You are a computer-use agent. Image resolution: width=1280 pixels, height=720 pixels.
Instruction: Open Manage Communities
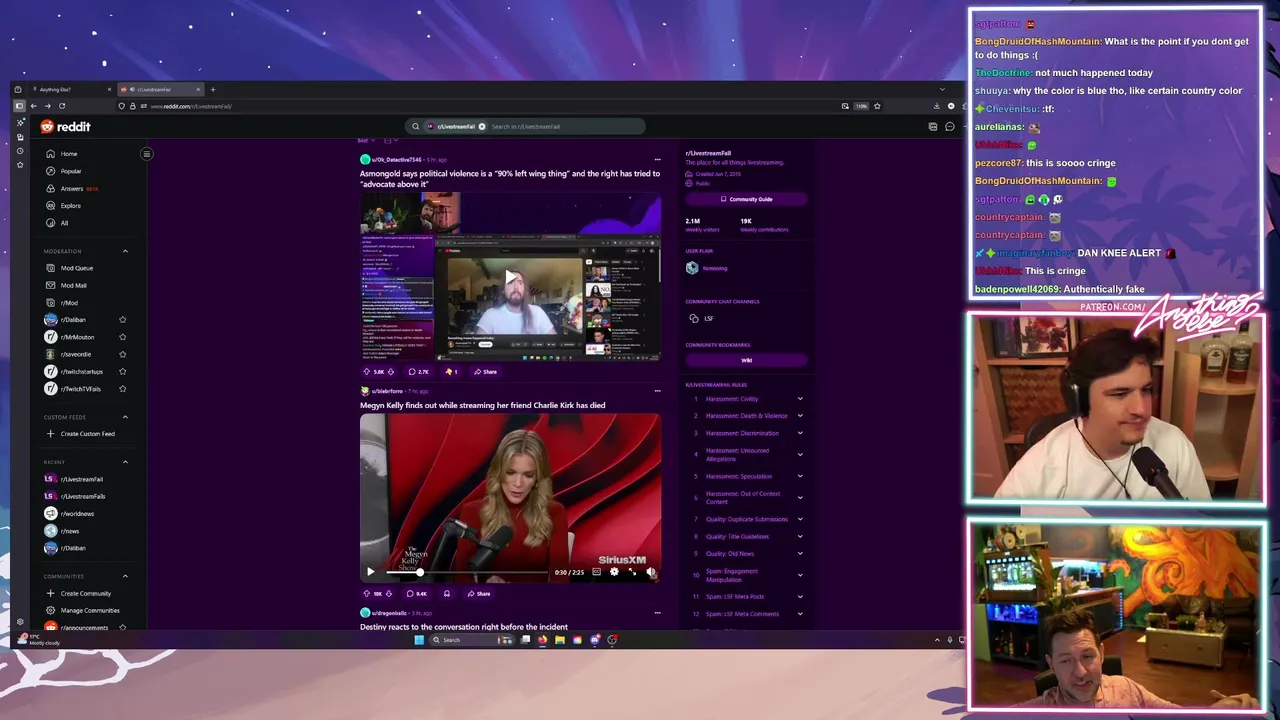coord(82,610)
